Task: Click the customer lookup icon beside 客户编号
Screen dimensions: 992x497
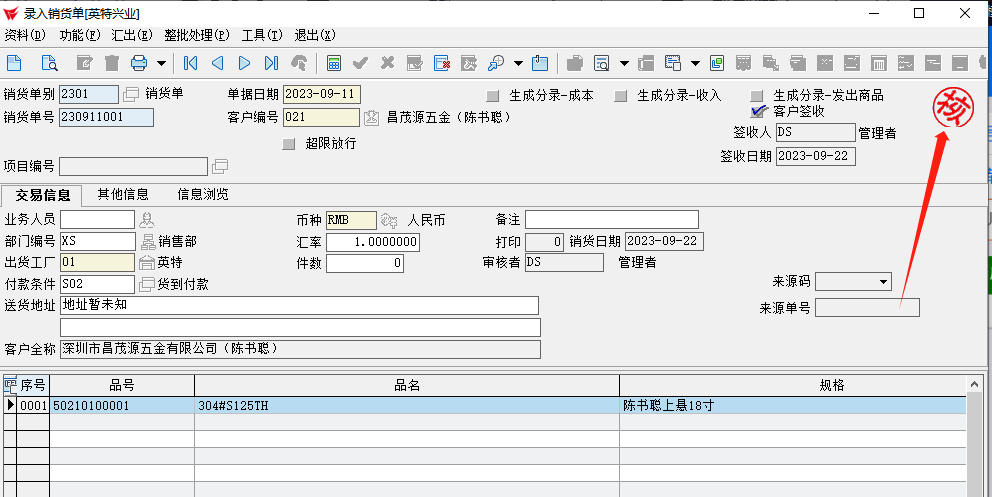Action: point(372,118)
